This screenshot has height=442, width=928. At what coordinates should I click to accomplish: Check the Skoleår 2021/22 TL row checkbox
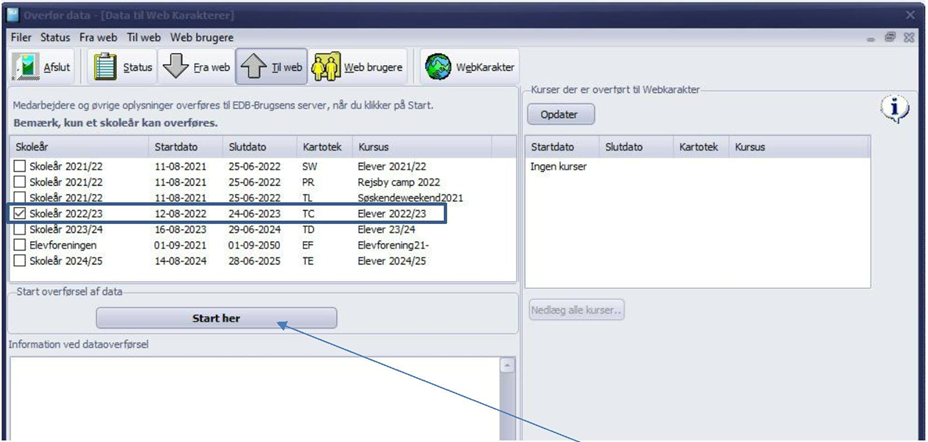pos(20,198)
